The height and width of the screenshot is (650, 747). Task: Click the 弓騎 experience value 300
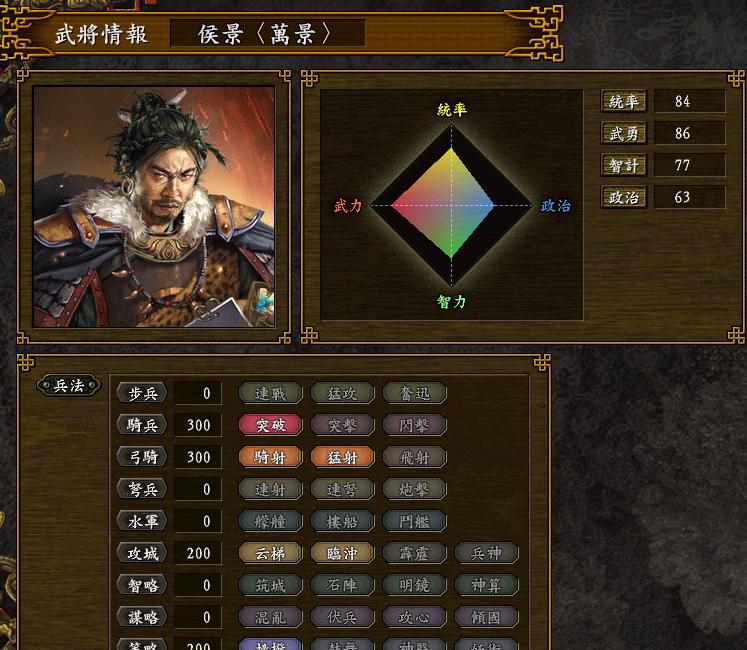coord(198,457)
